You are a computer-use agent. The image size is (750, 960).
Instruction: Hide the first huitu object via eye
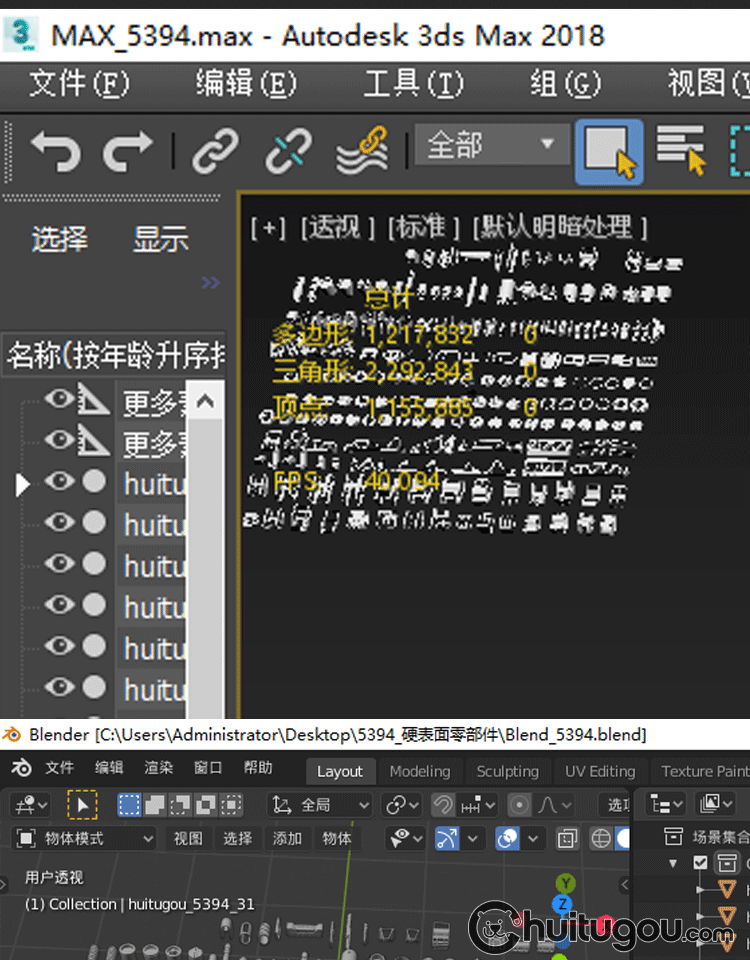point(60,482)
